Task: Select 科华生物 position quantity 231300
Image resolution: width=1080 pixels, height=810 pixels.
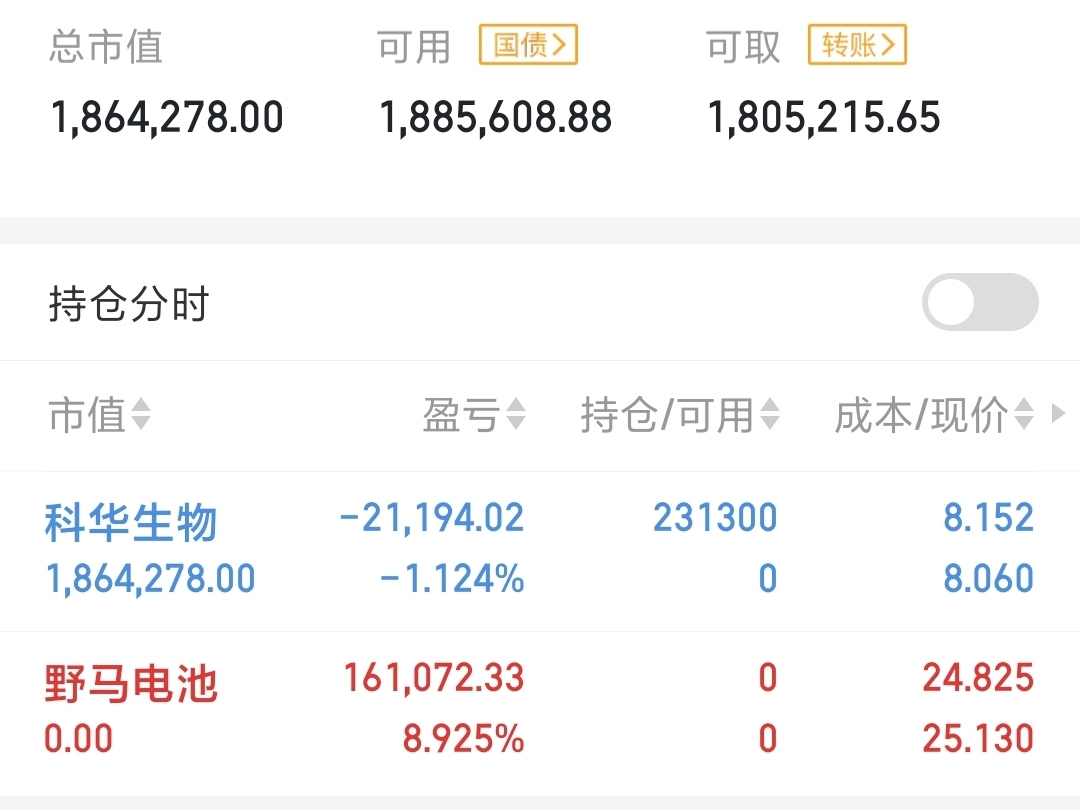Action: coord(715,518)
